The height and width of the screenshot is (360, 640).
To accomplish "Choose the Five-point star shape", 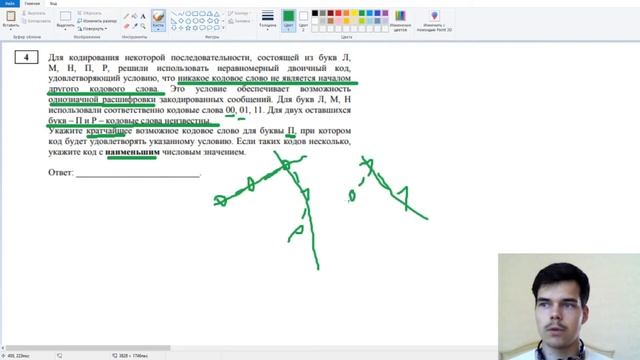I will pos(188,28).
